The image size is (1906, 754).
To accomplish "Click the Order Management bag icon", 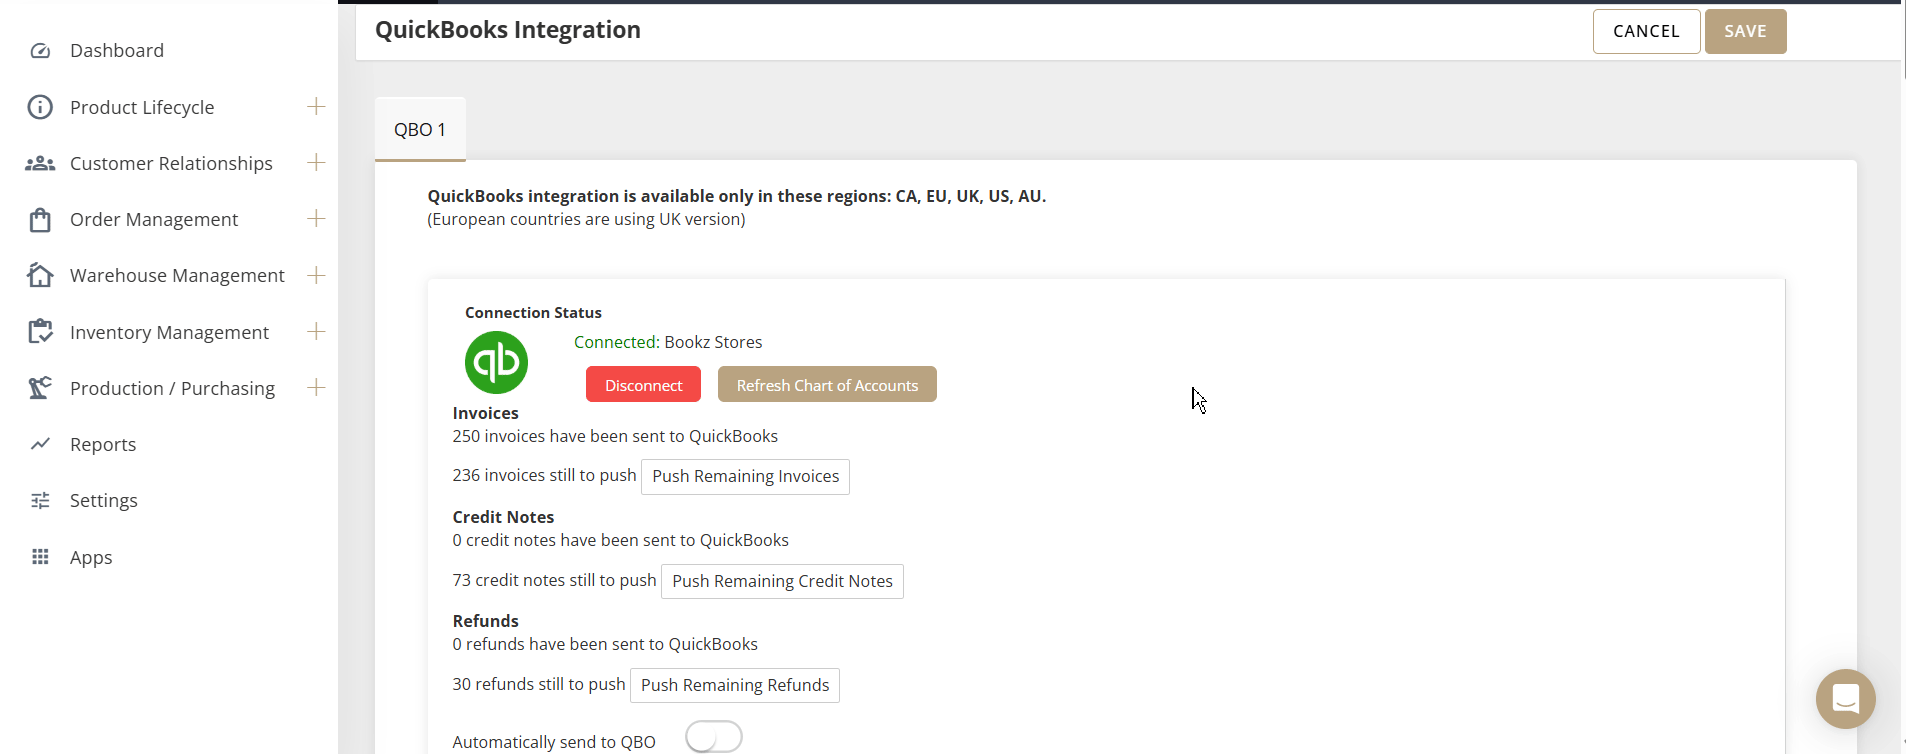I will click(x=40, y=220).
